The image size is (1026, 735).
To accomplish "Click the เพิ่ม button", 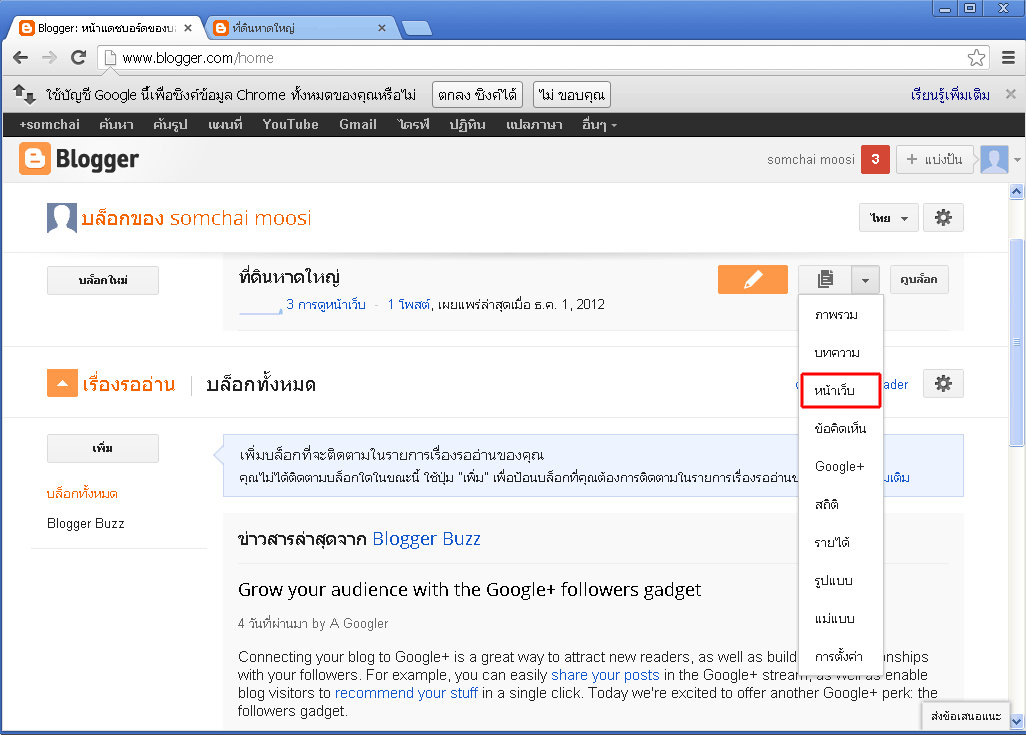I will pyautogui.click(x=103, y=448).
